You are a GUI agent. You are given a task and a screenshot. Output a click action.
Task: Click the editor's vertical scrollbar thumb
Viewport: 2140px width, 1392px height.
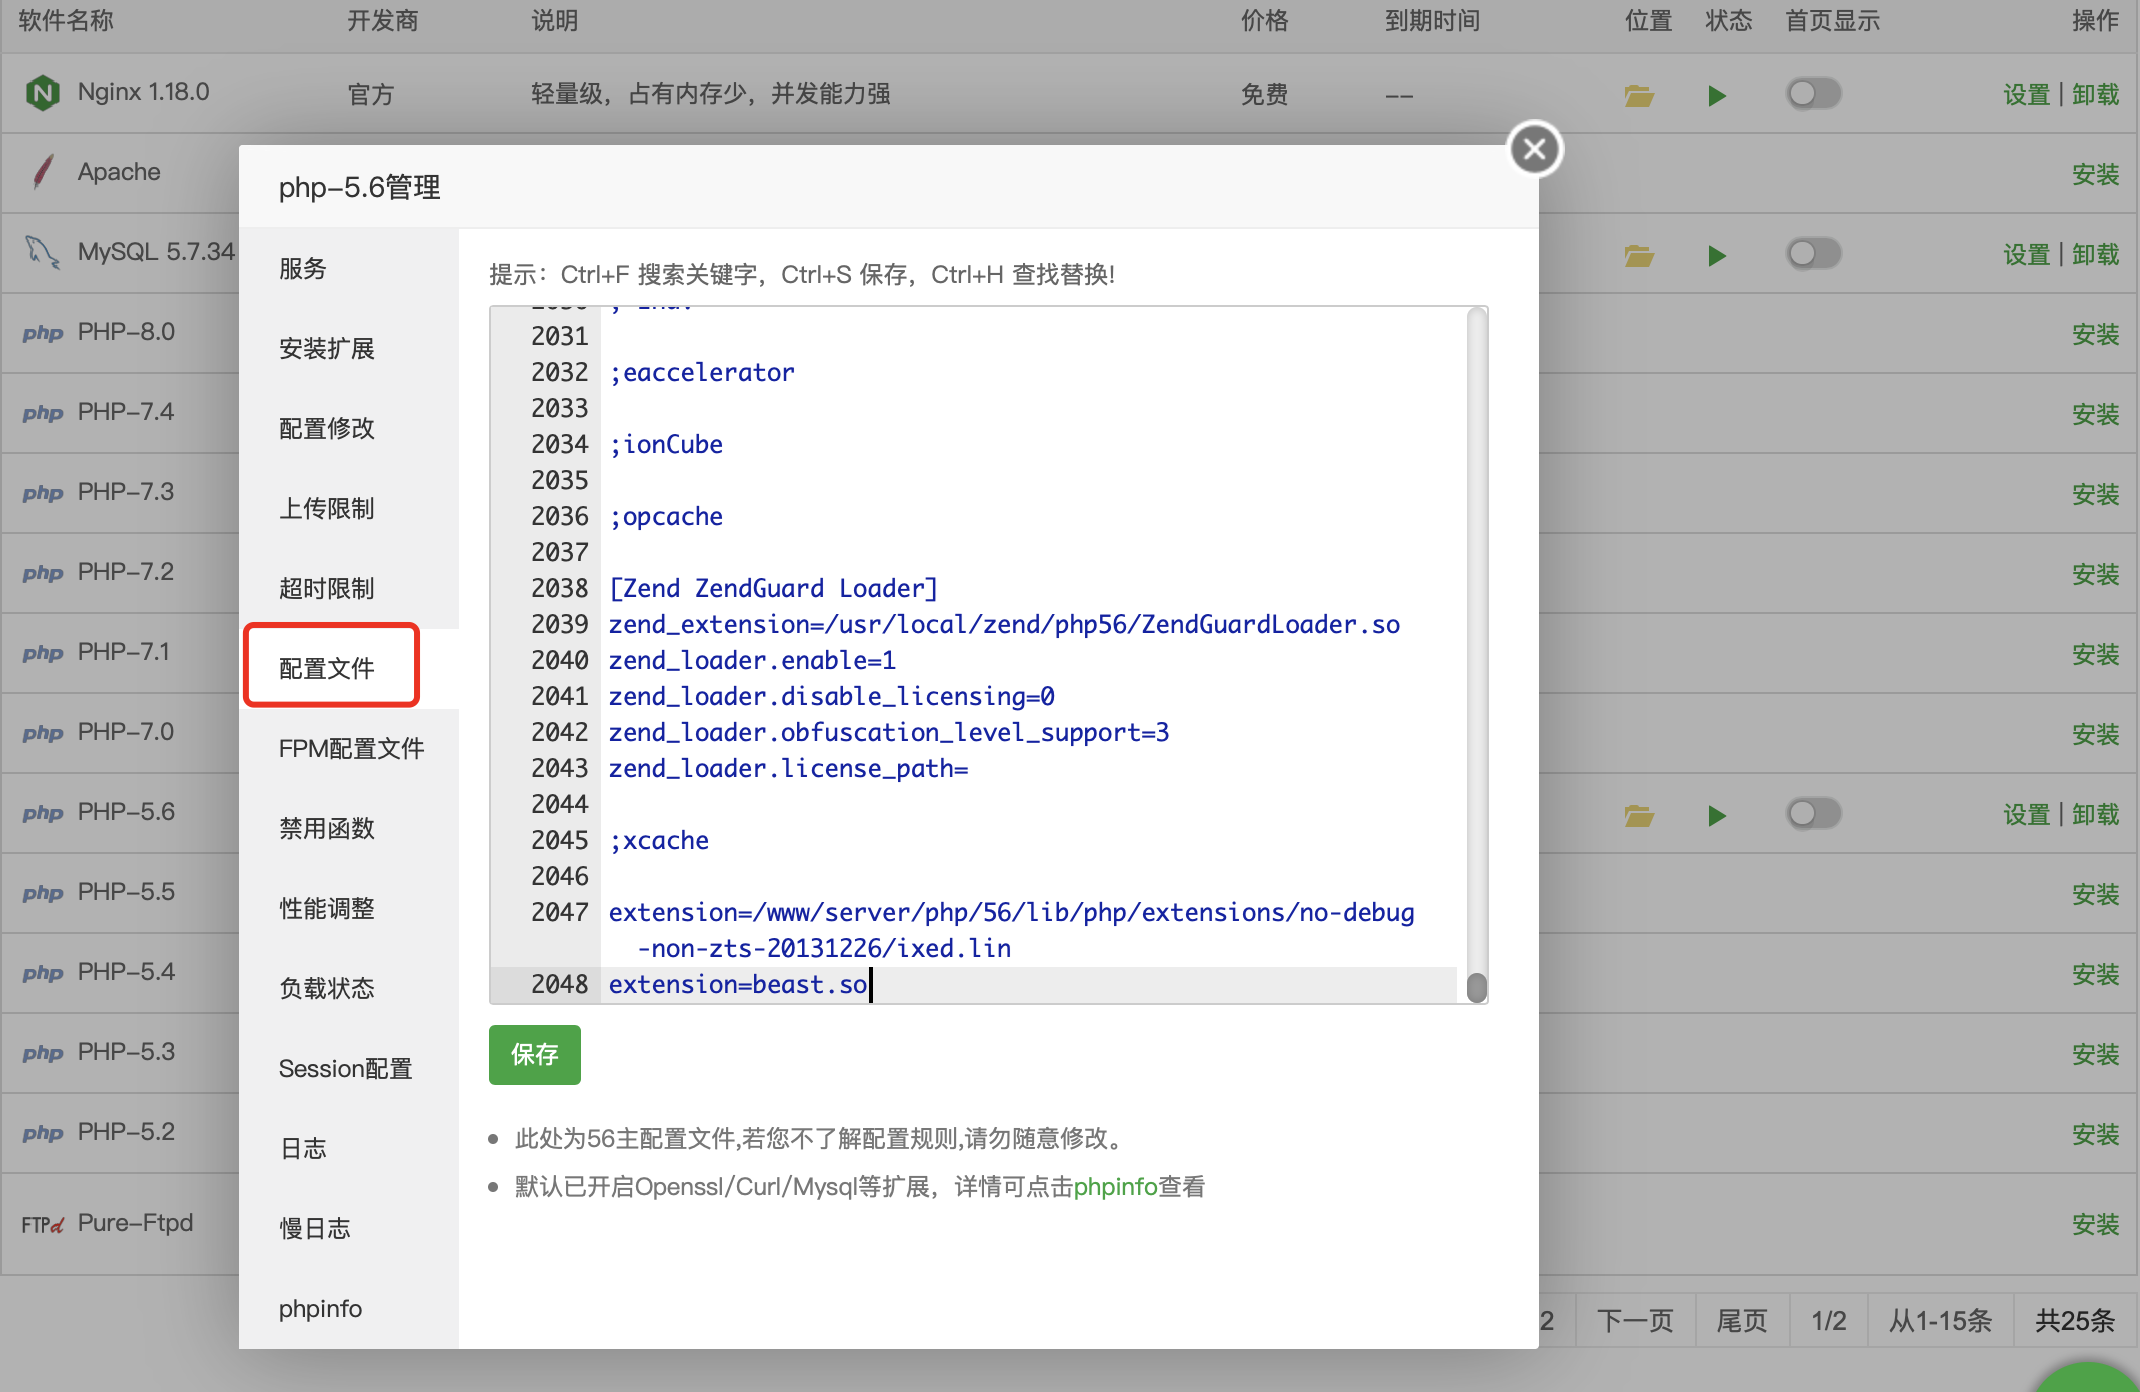tap(1476, 987)
